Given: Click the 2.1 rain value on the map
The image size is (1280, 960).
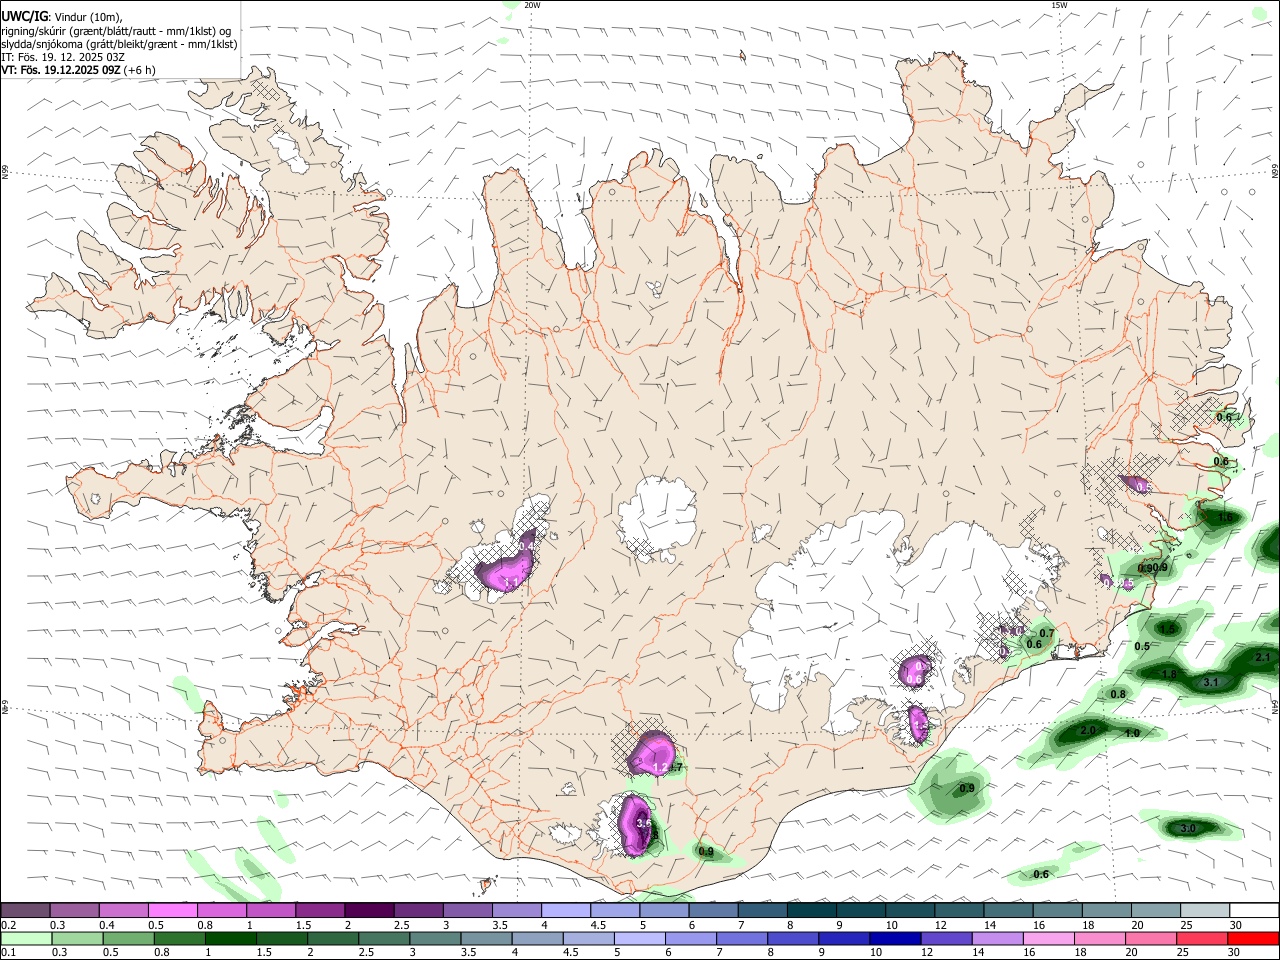Looking at the screenshot, I should tap(1262, 657).
